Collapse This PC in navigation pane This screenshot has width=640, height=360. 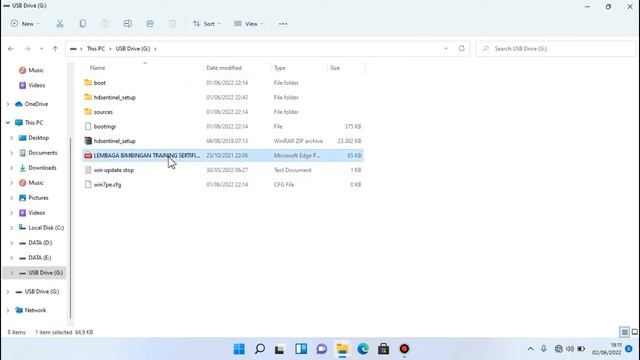click(8, 122)
